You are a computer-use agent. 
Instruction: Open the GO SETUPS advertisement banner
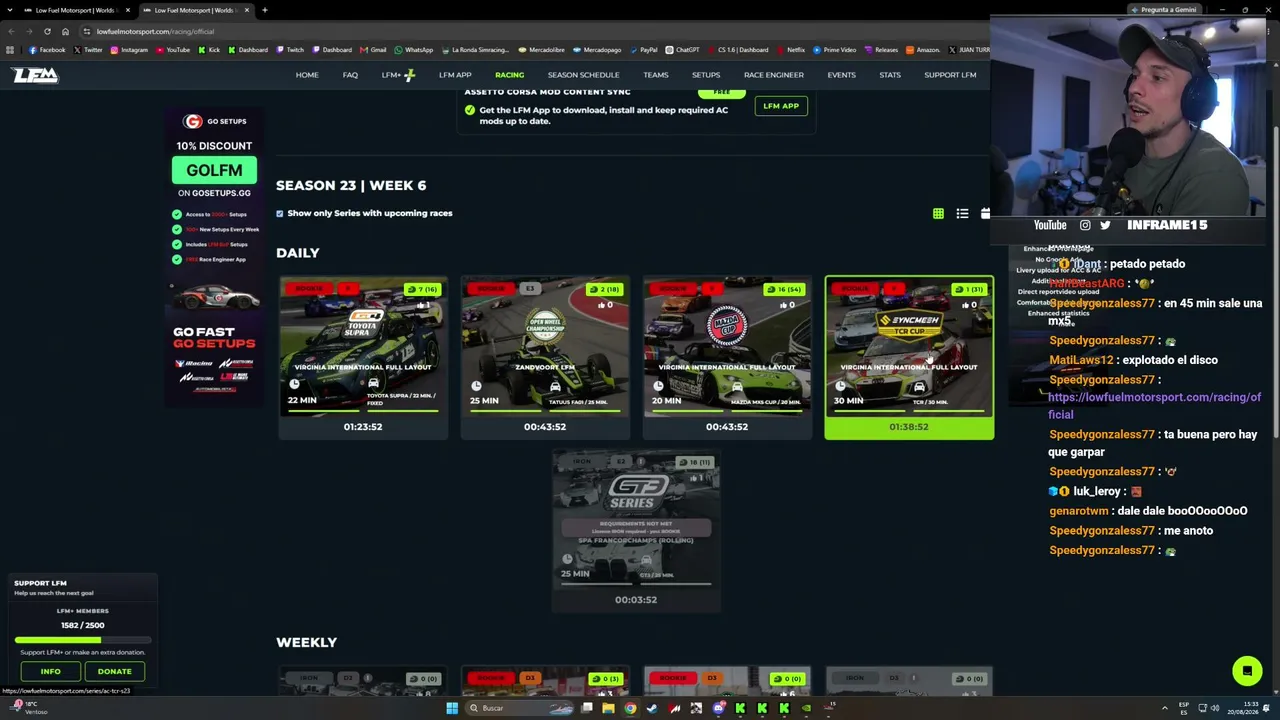(x=214, y=257)
